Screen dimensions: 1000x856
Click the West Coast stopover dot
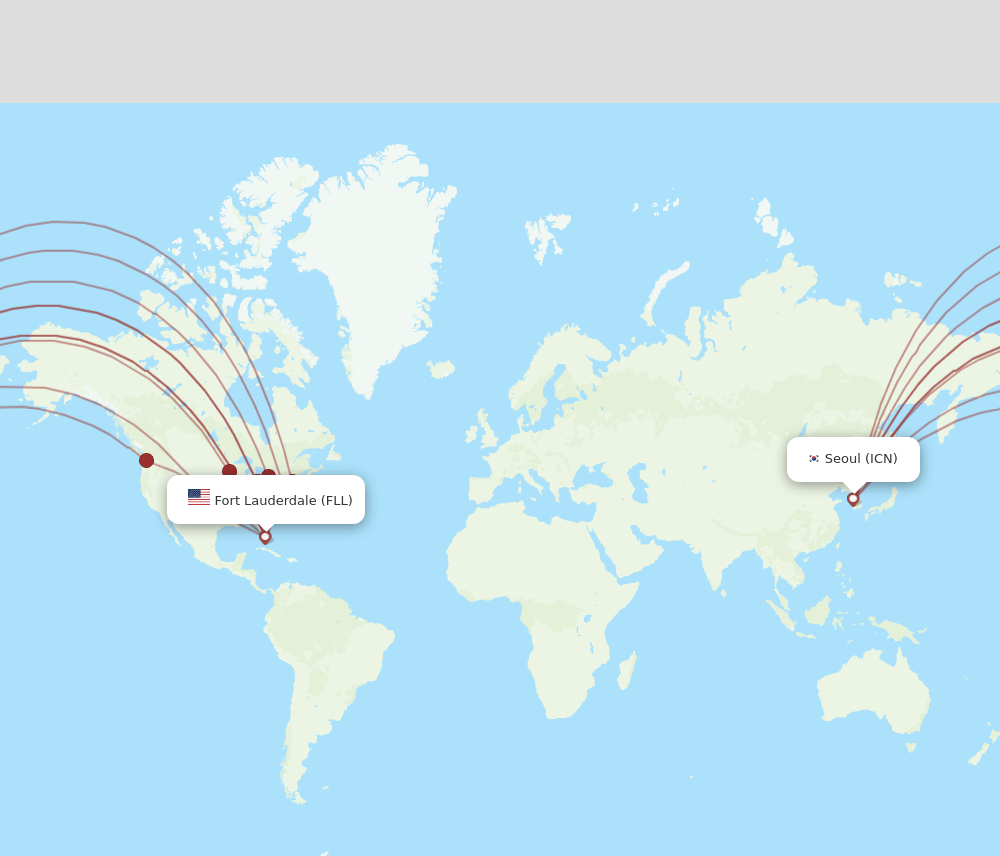(146, 460)
